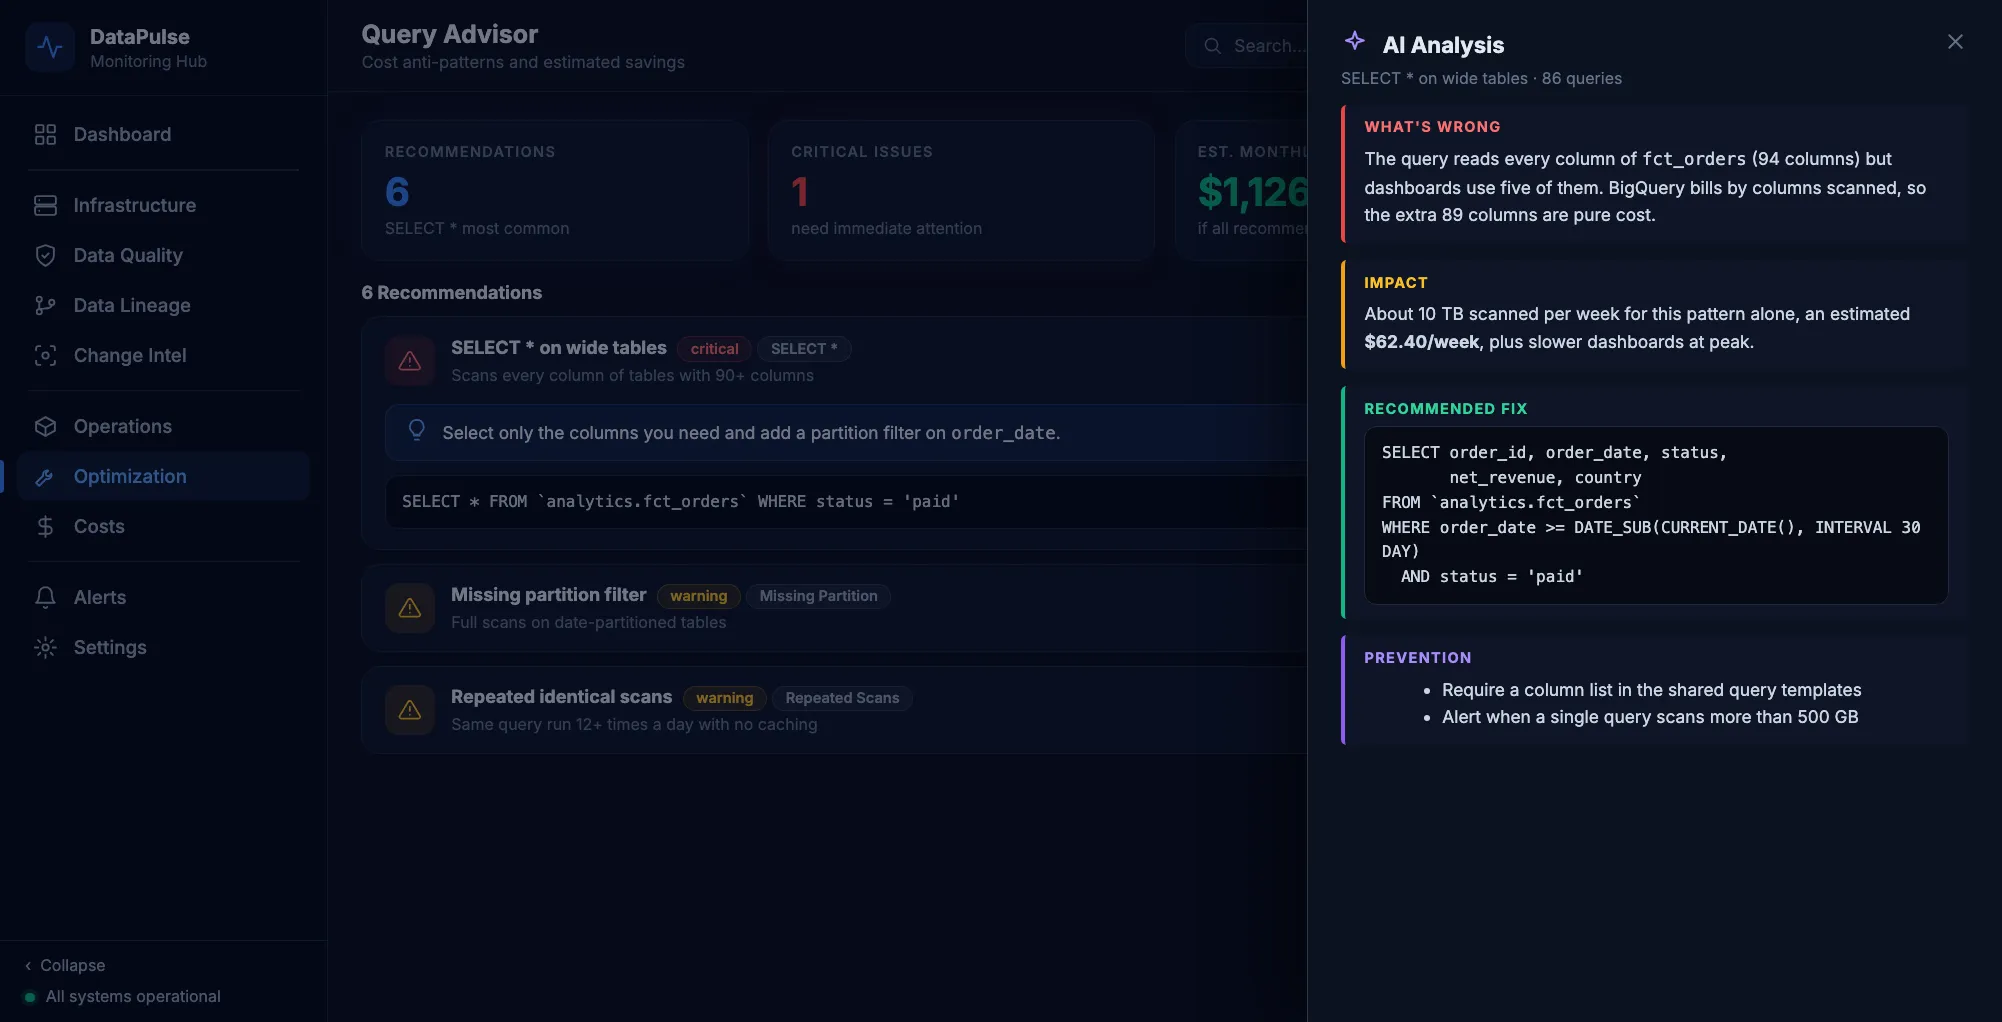Click the '6 Recommendations' heading
2002x1022 pixels.
point(452,293)
